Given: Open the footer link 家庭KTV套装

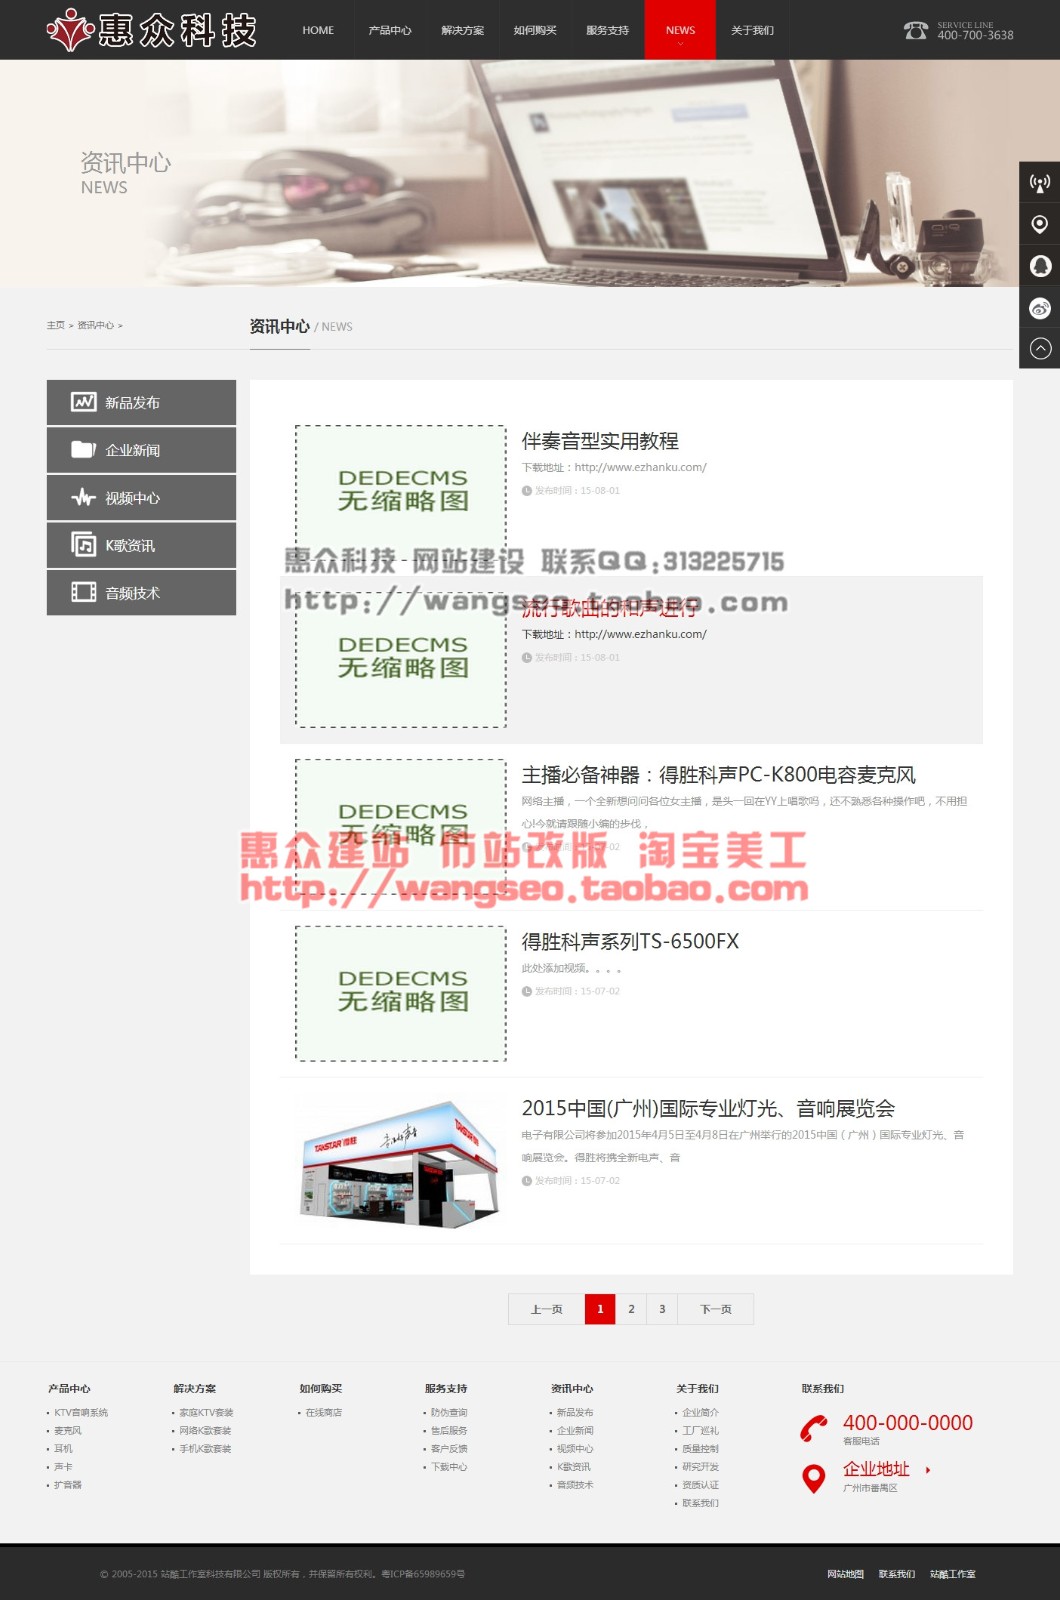Looking at the screenshot, I should [x=206, y=1413].
